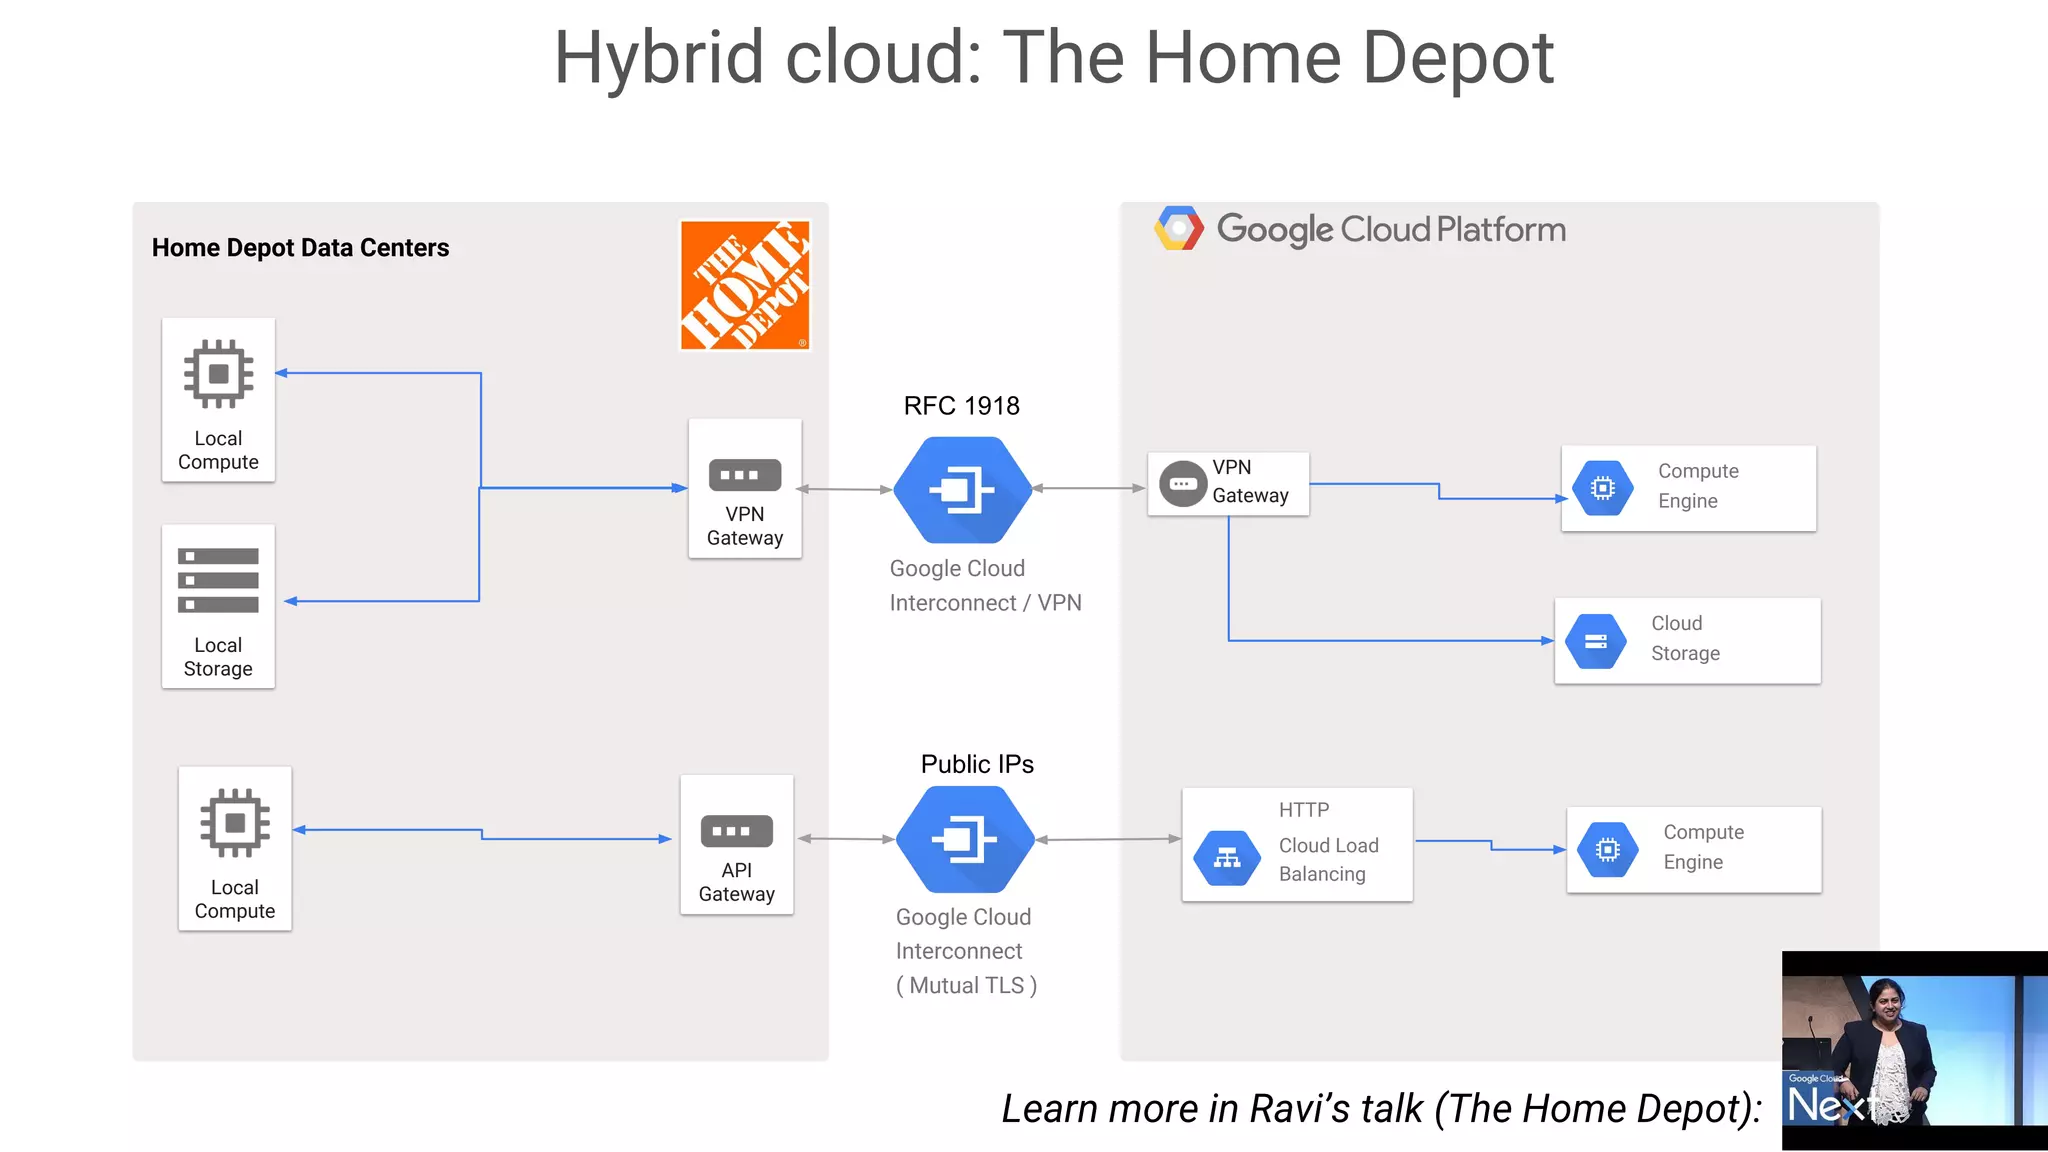Click the 'Google Cloud Interconnect / VPN' label
2048x1152 pixels.
pyautogui.click(x=985, y=585)
